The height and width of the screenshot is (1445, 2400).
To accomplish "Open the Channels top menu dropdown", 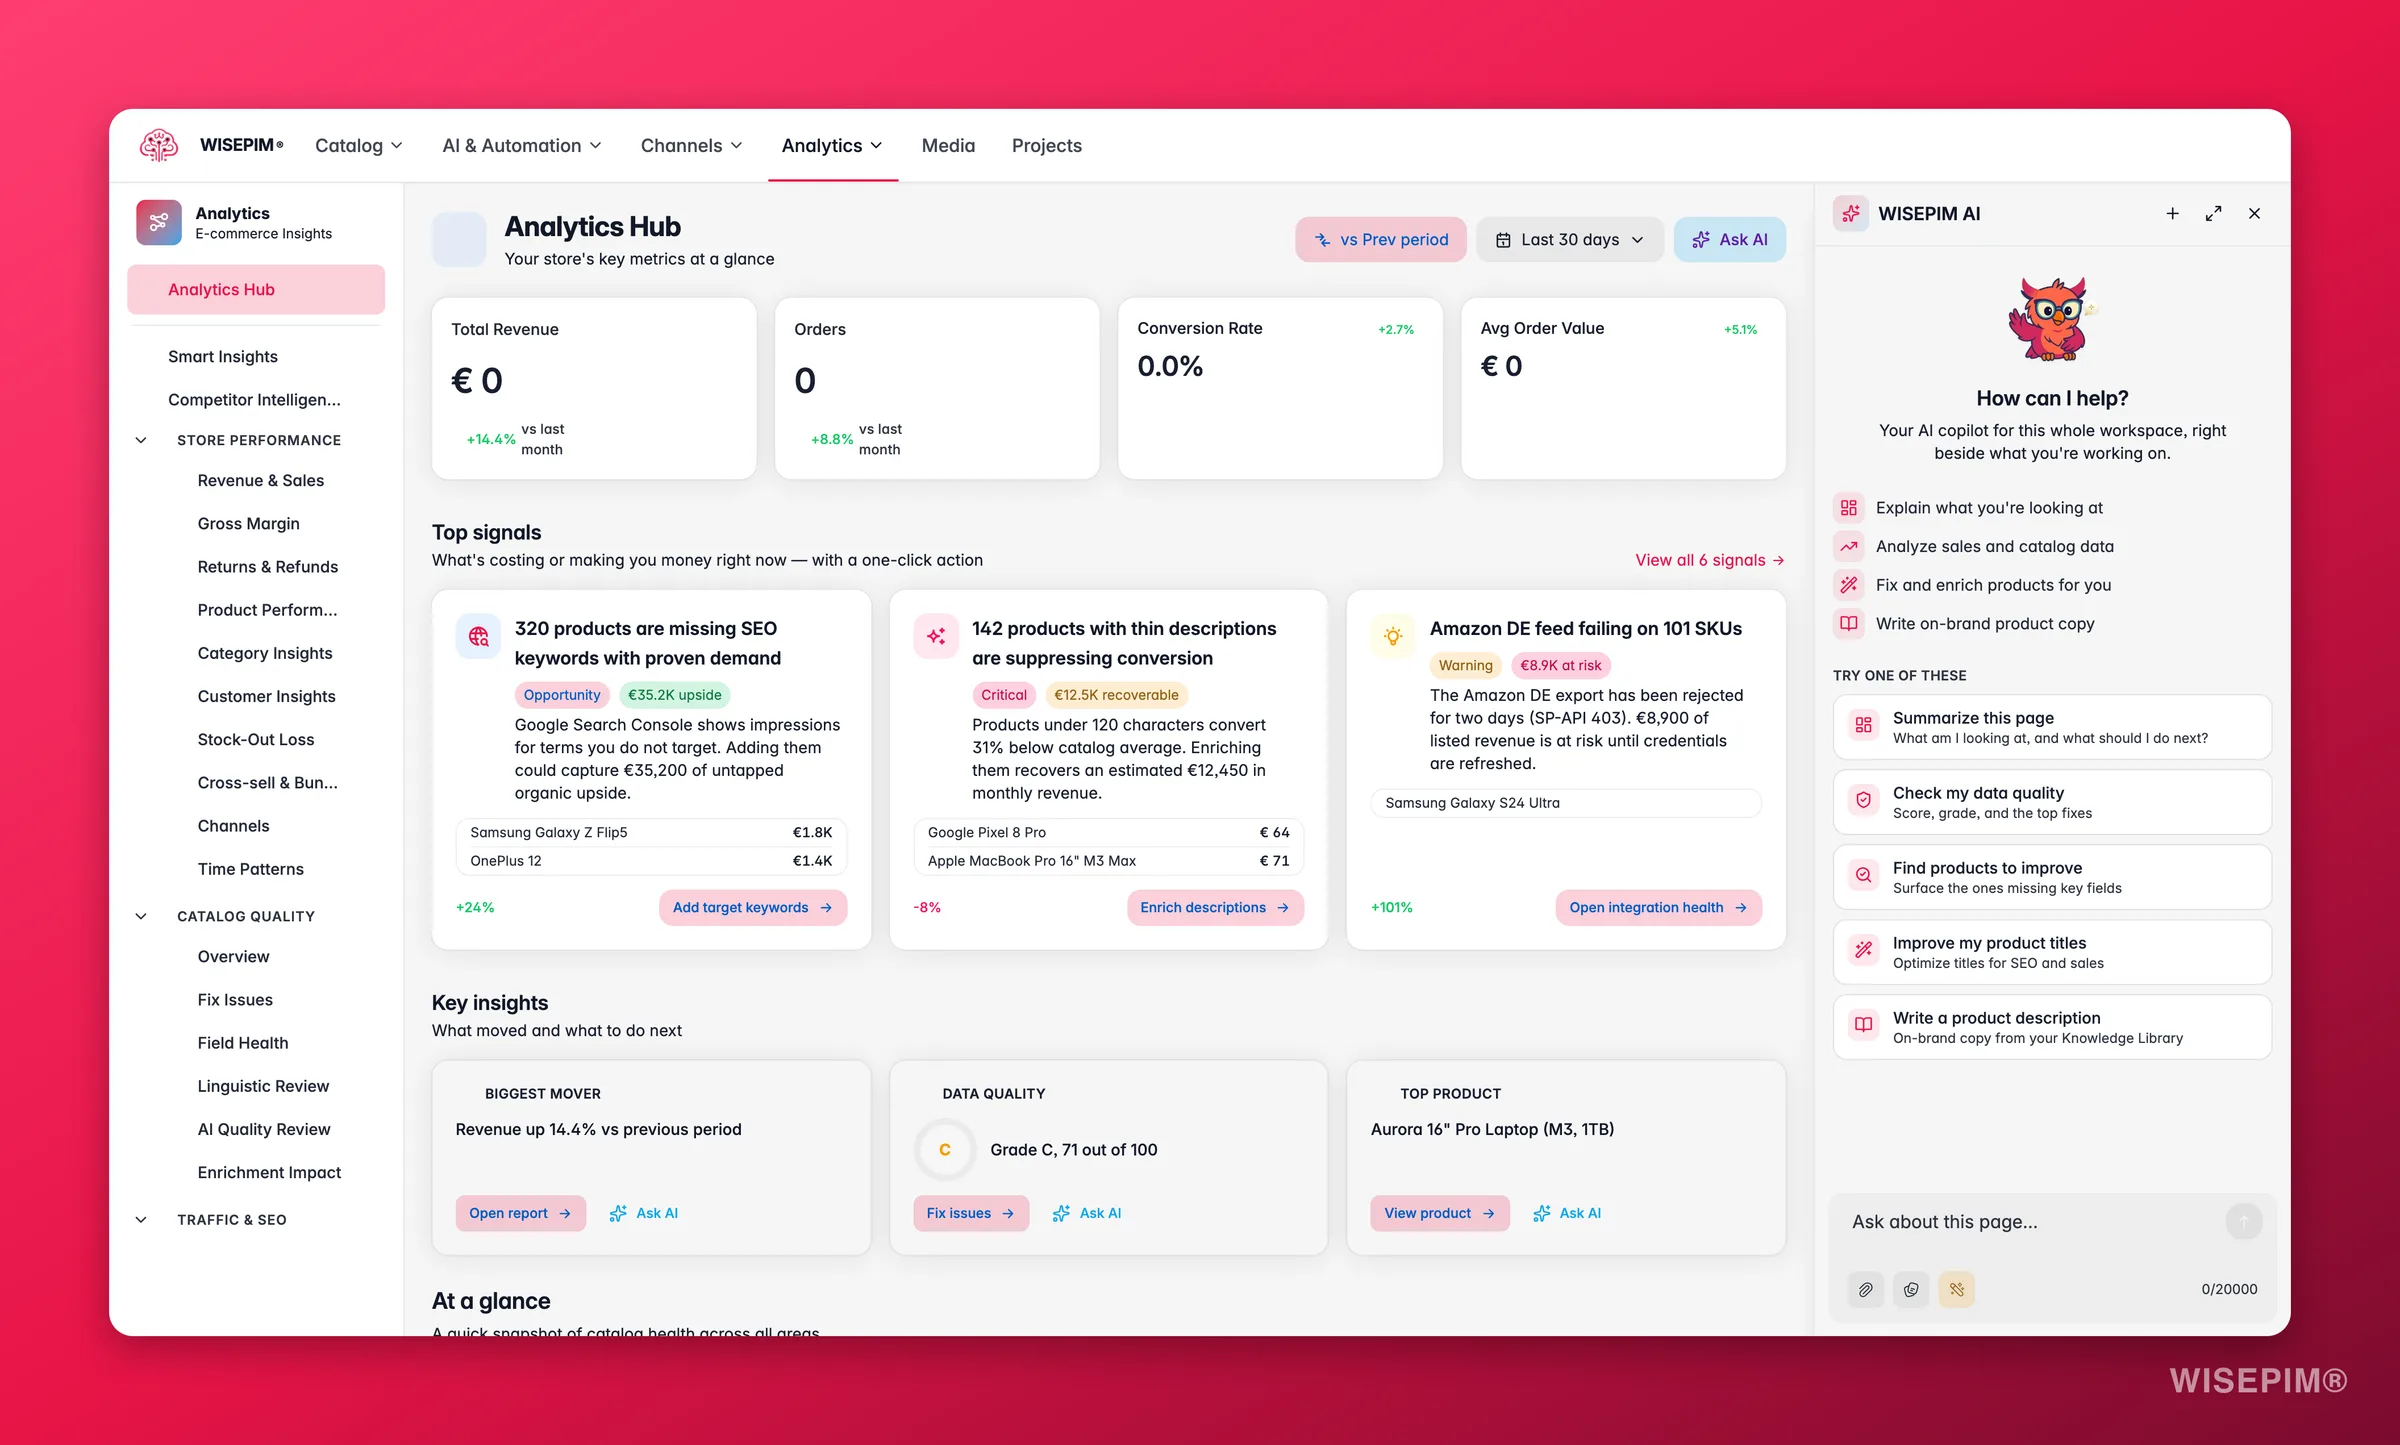I will tap(691, 146).
